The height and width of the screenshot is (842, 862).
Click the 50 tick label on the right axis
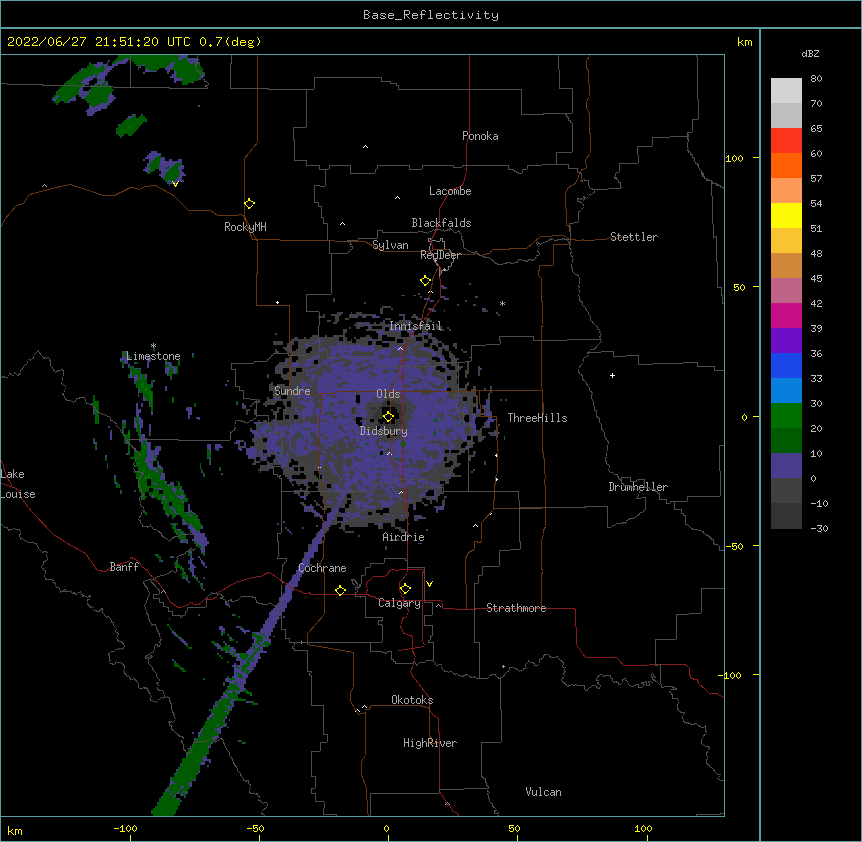tap(739, 287)
